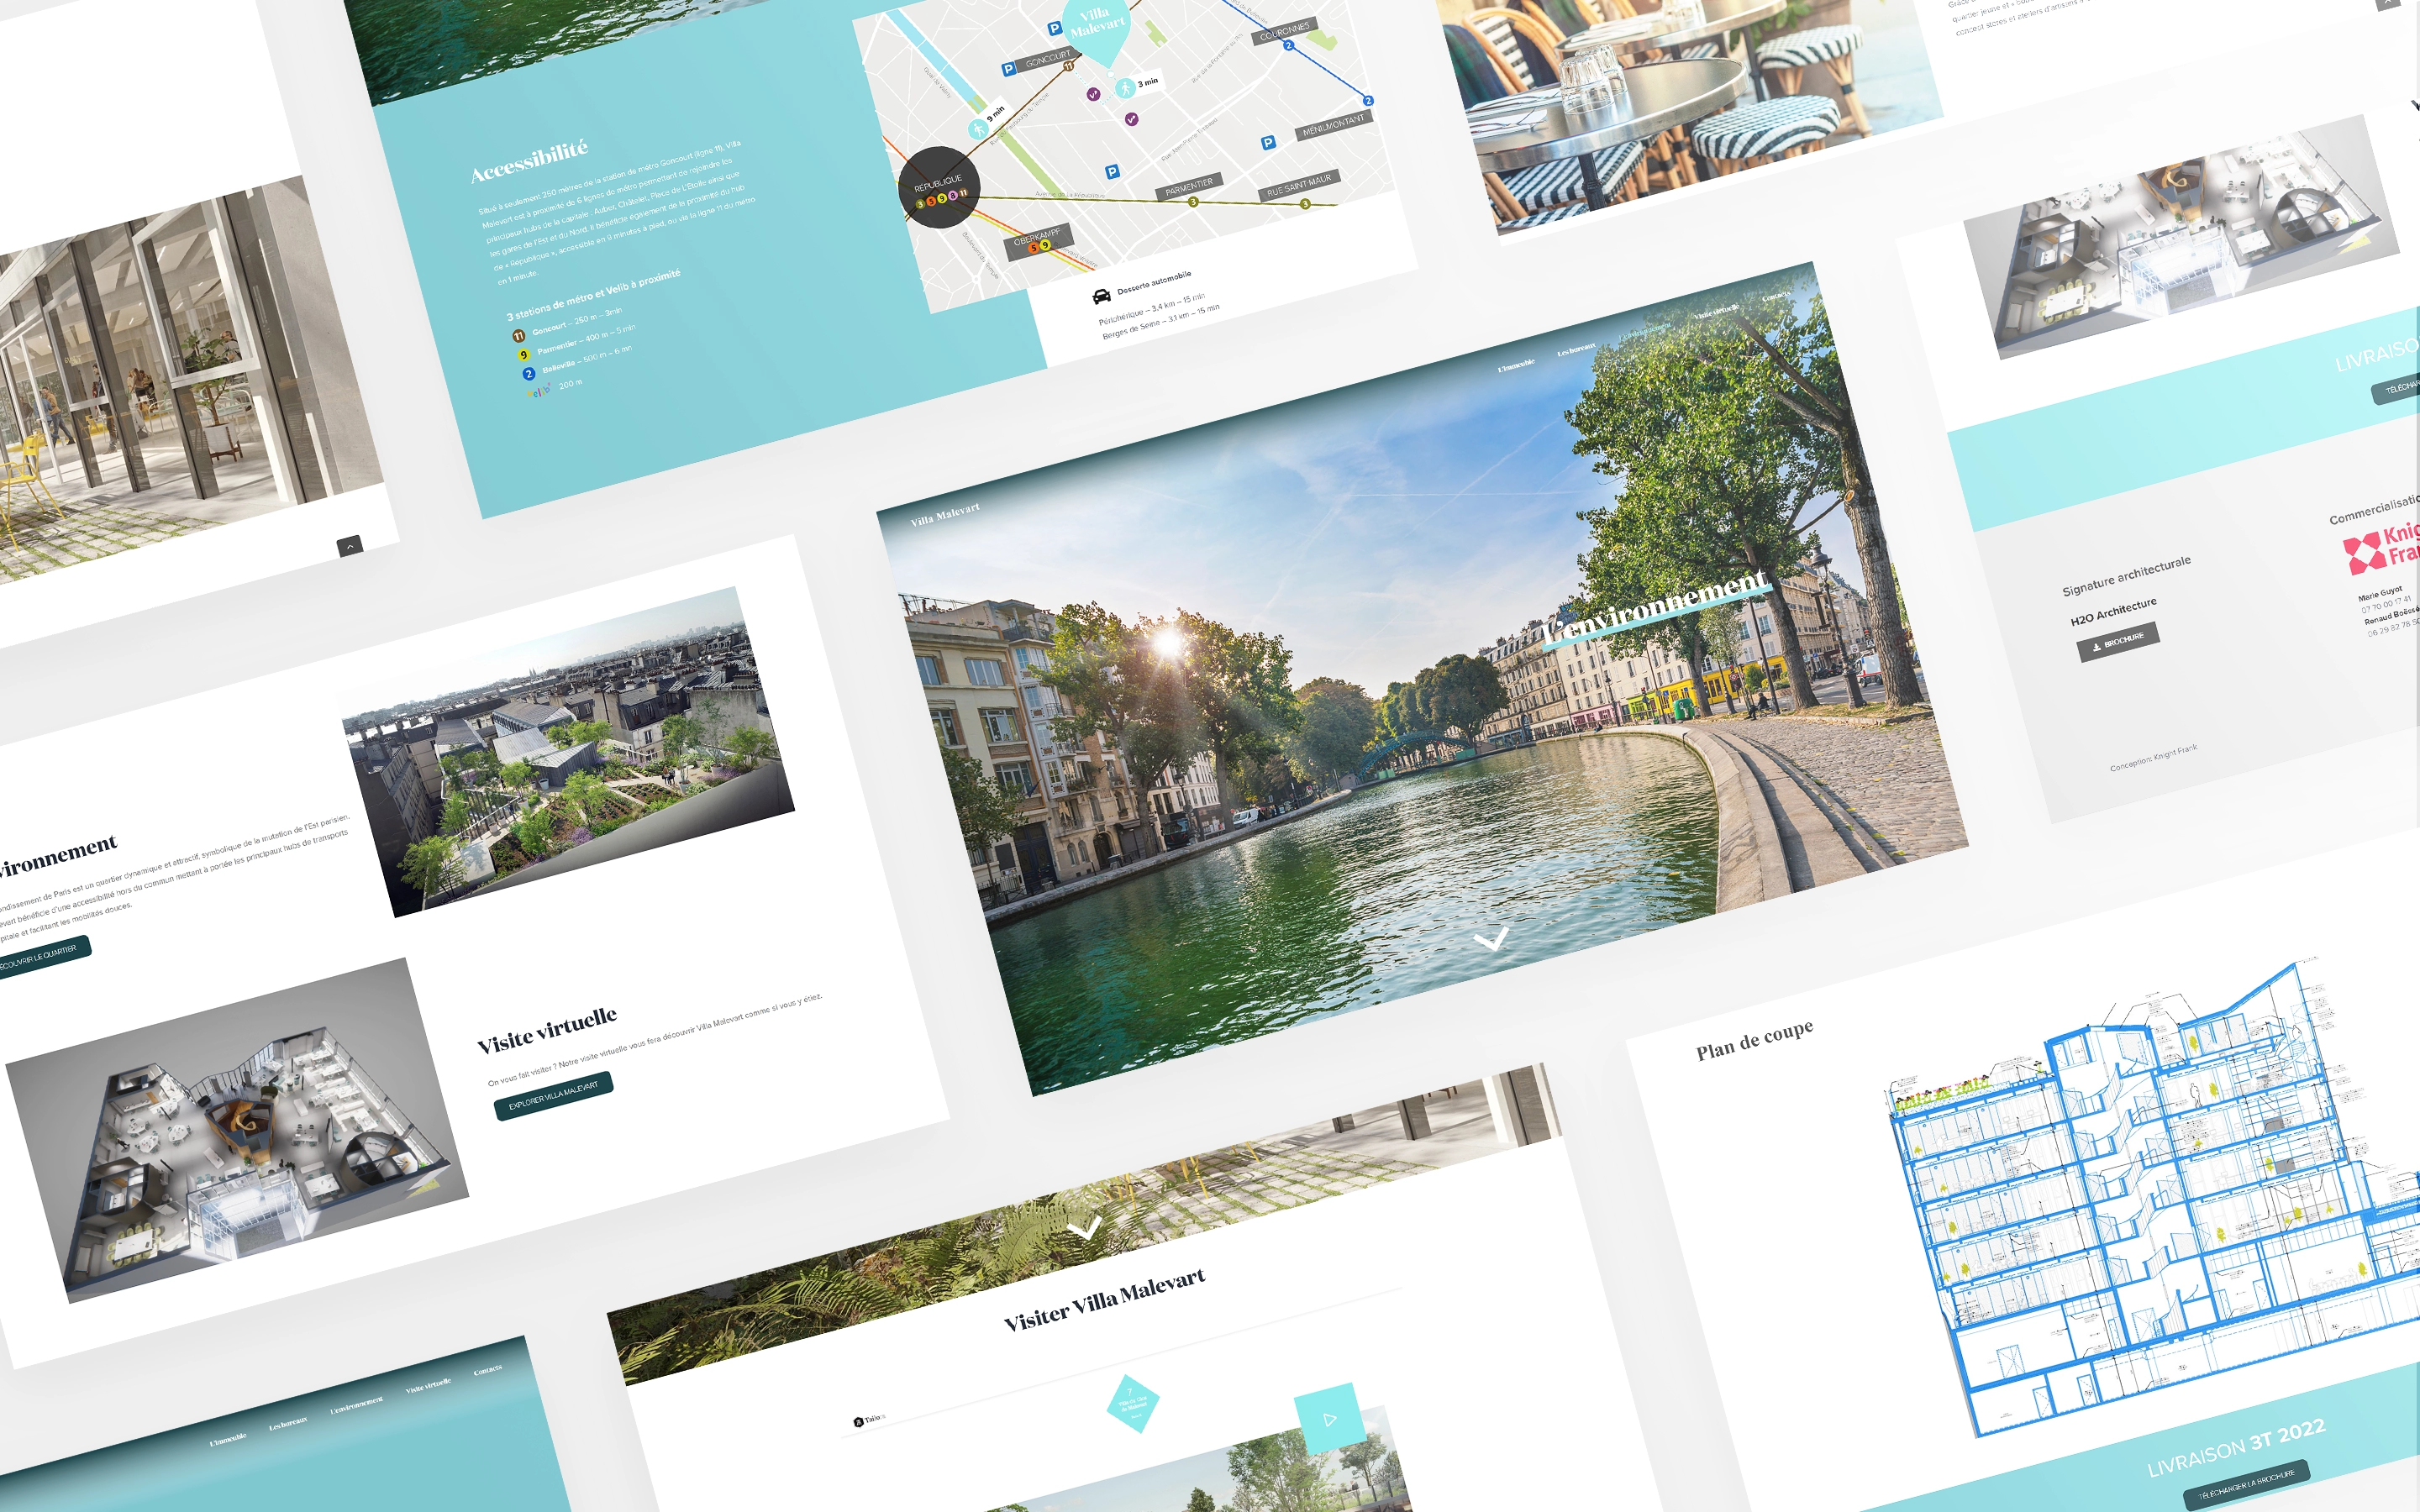The image size is (2420, 1512).
Task: Open the 3D floor plan beside Visite virtuelle
Action: tap(237, 1130)
